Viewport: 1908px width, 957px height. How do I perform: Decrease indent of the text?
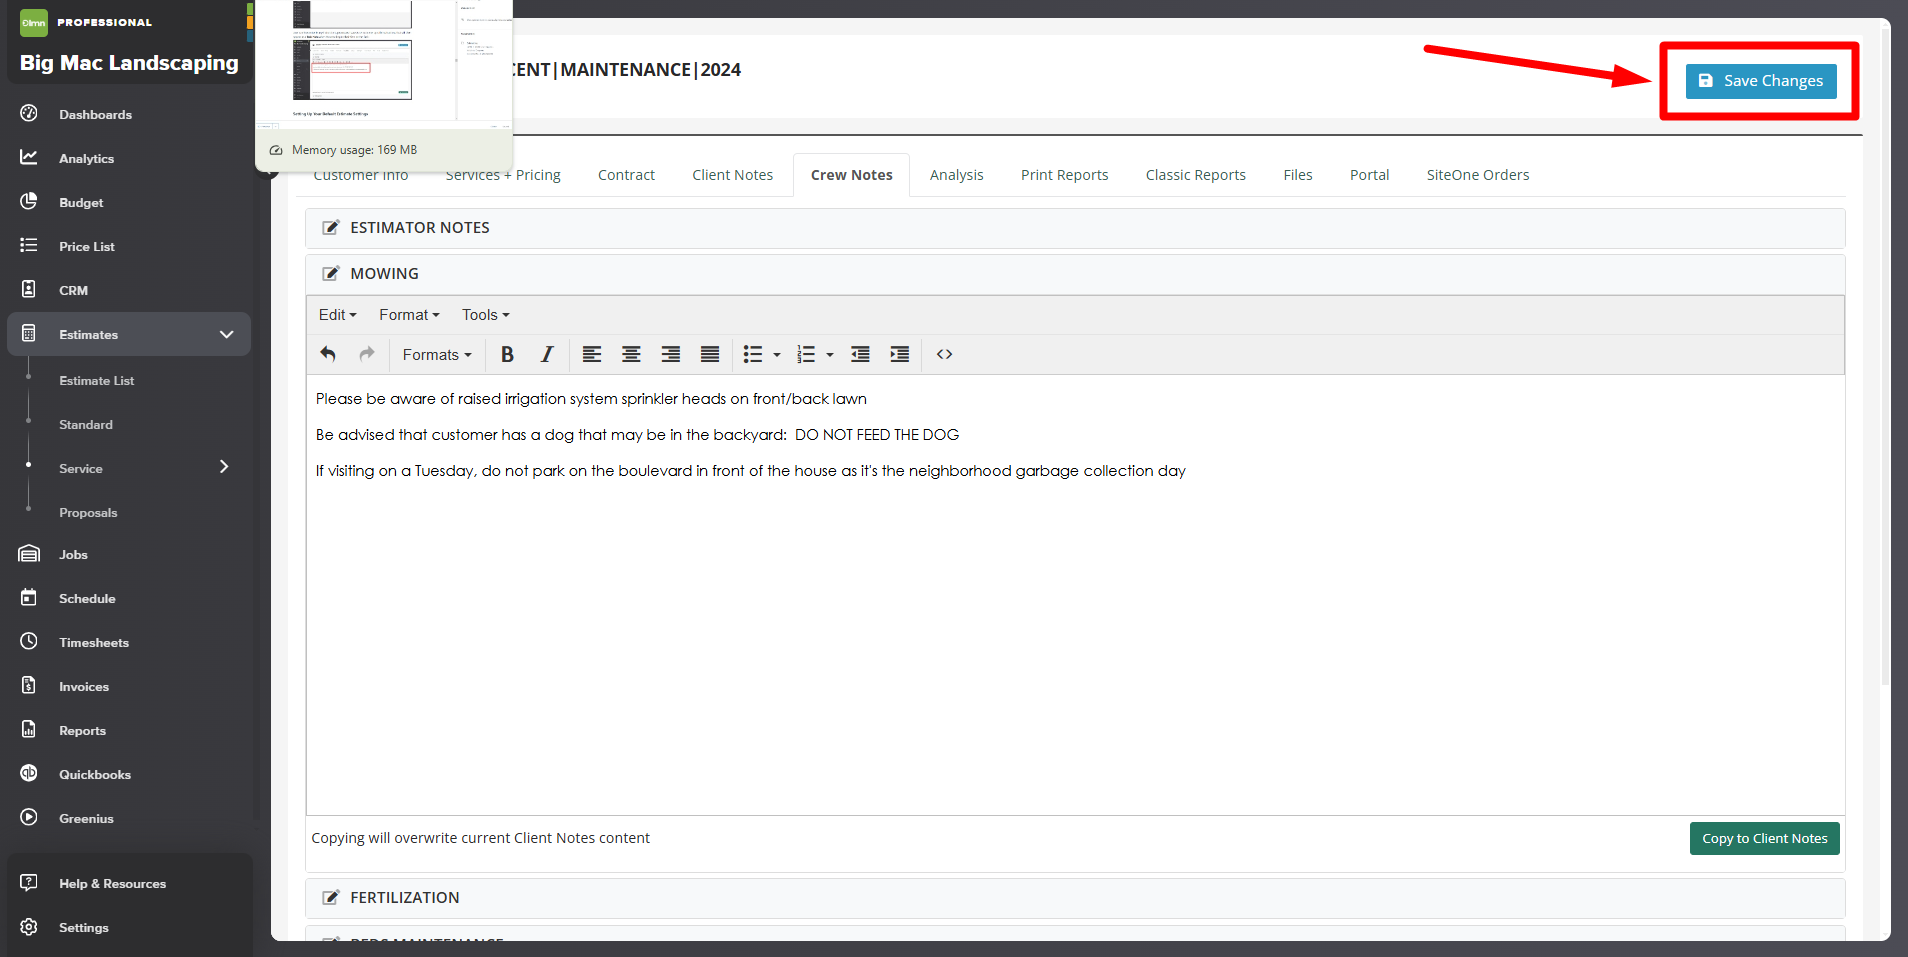[x=860, y=354]
